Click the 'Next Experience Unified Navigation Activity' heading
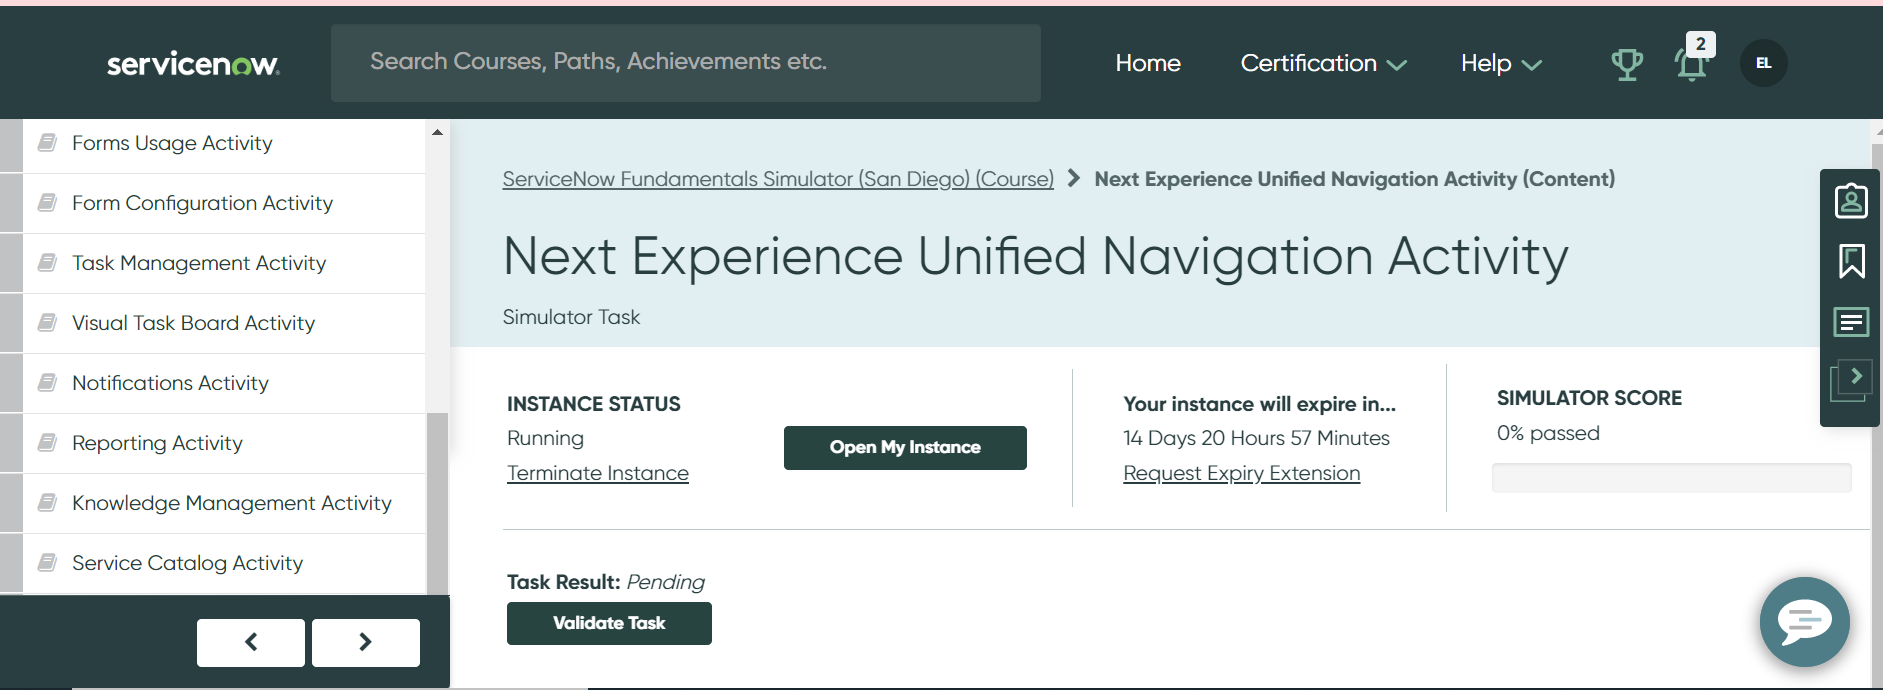This screenshot has width=1883, height=690. [x=1035, y=257]
